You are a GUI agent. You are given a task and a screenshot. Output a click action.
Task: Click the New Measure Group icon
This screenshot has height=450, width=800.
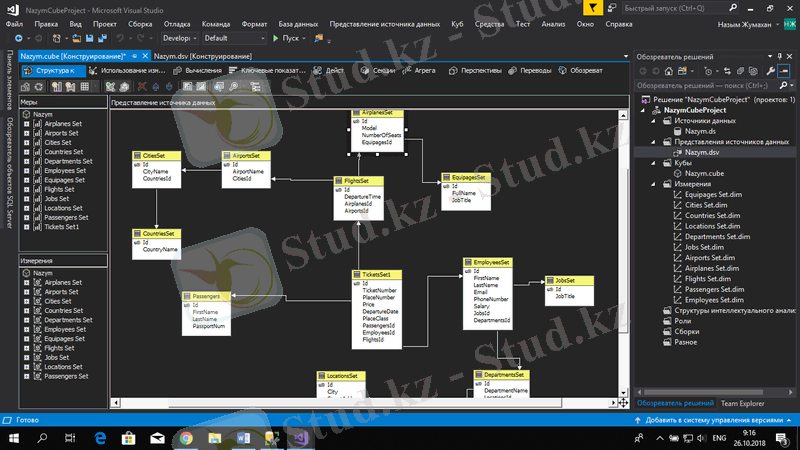coord(70,87)
